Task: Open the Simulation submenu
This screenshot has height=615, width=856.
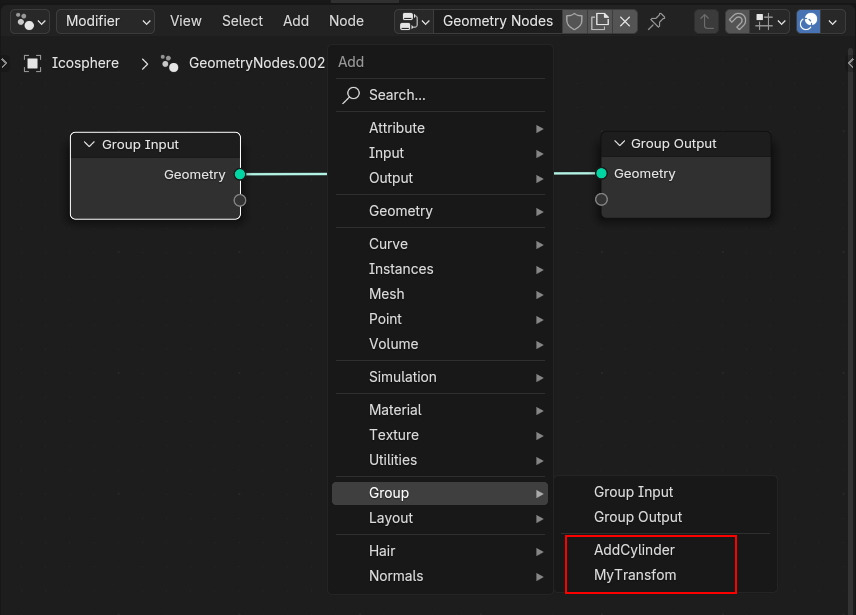Action: (440, 377)
